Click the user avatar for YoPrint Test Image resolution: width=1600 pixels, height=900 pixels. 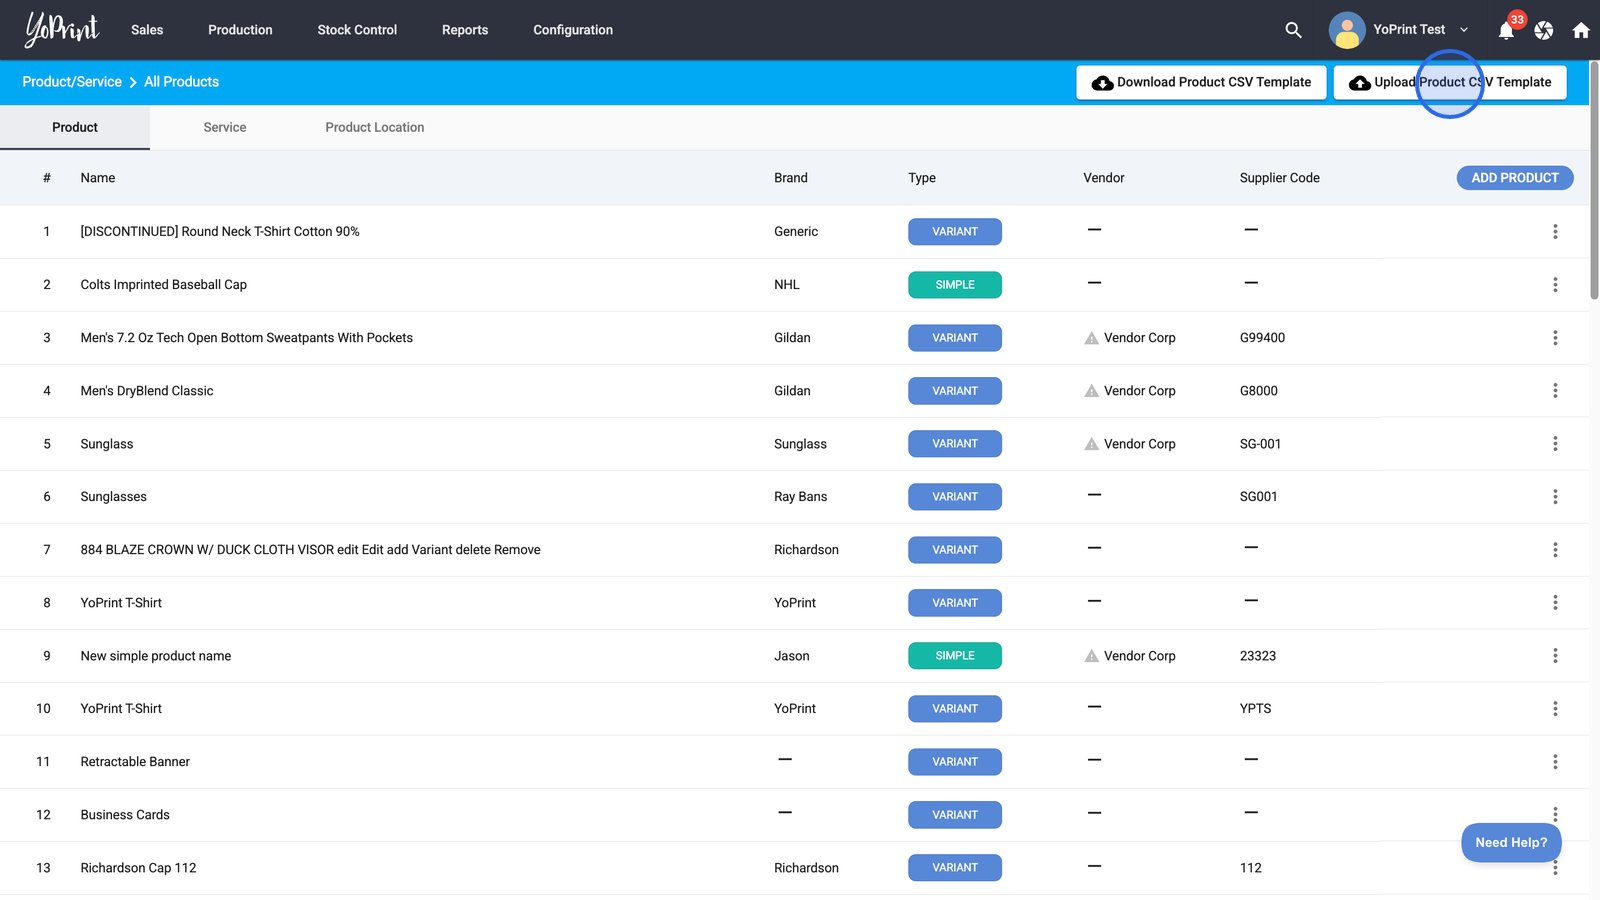click(x=1347, y=30)
